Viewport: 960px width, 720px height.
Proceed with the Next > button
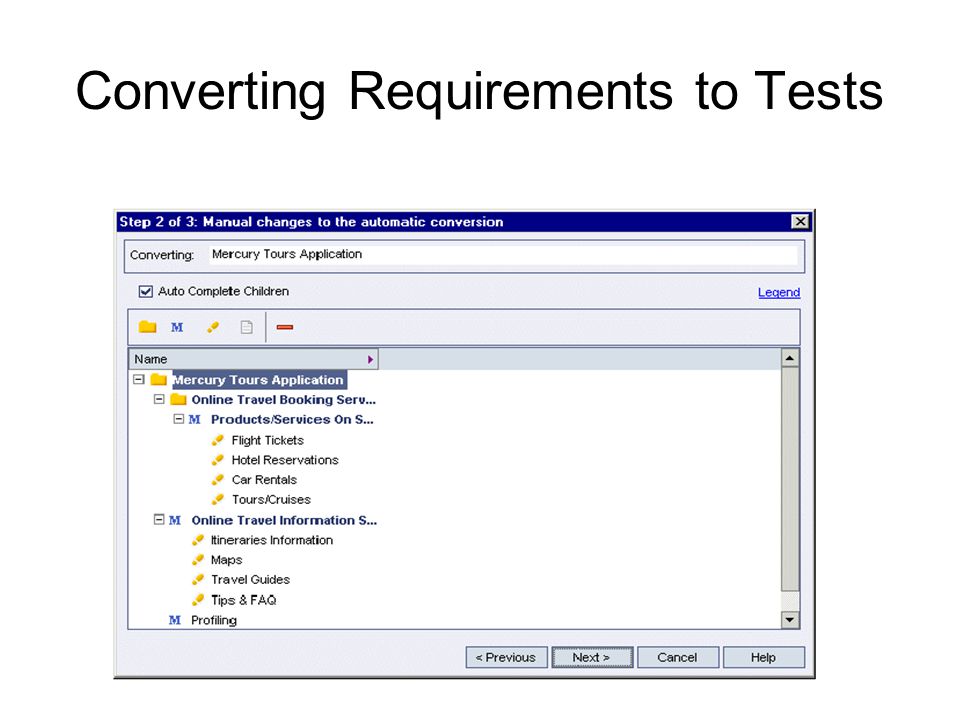pyautogui.click(x=592, y=658)
